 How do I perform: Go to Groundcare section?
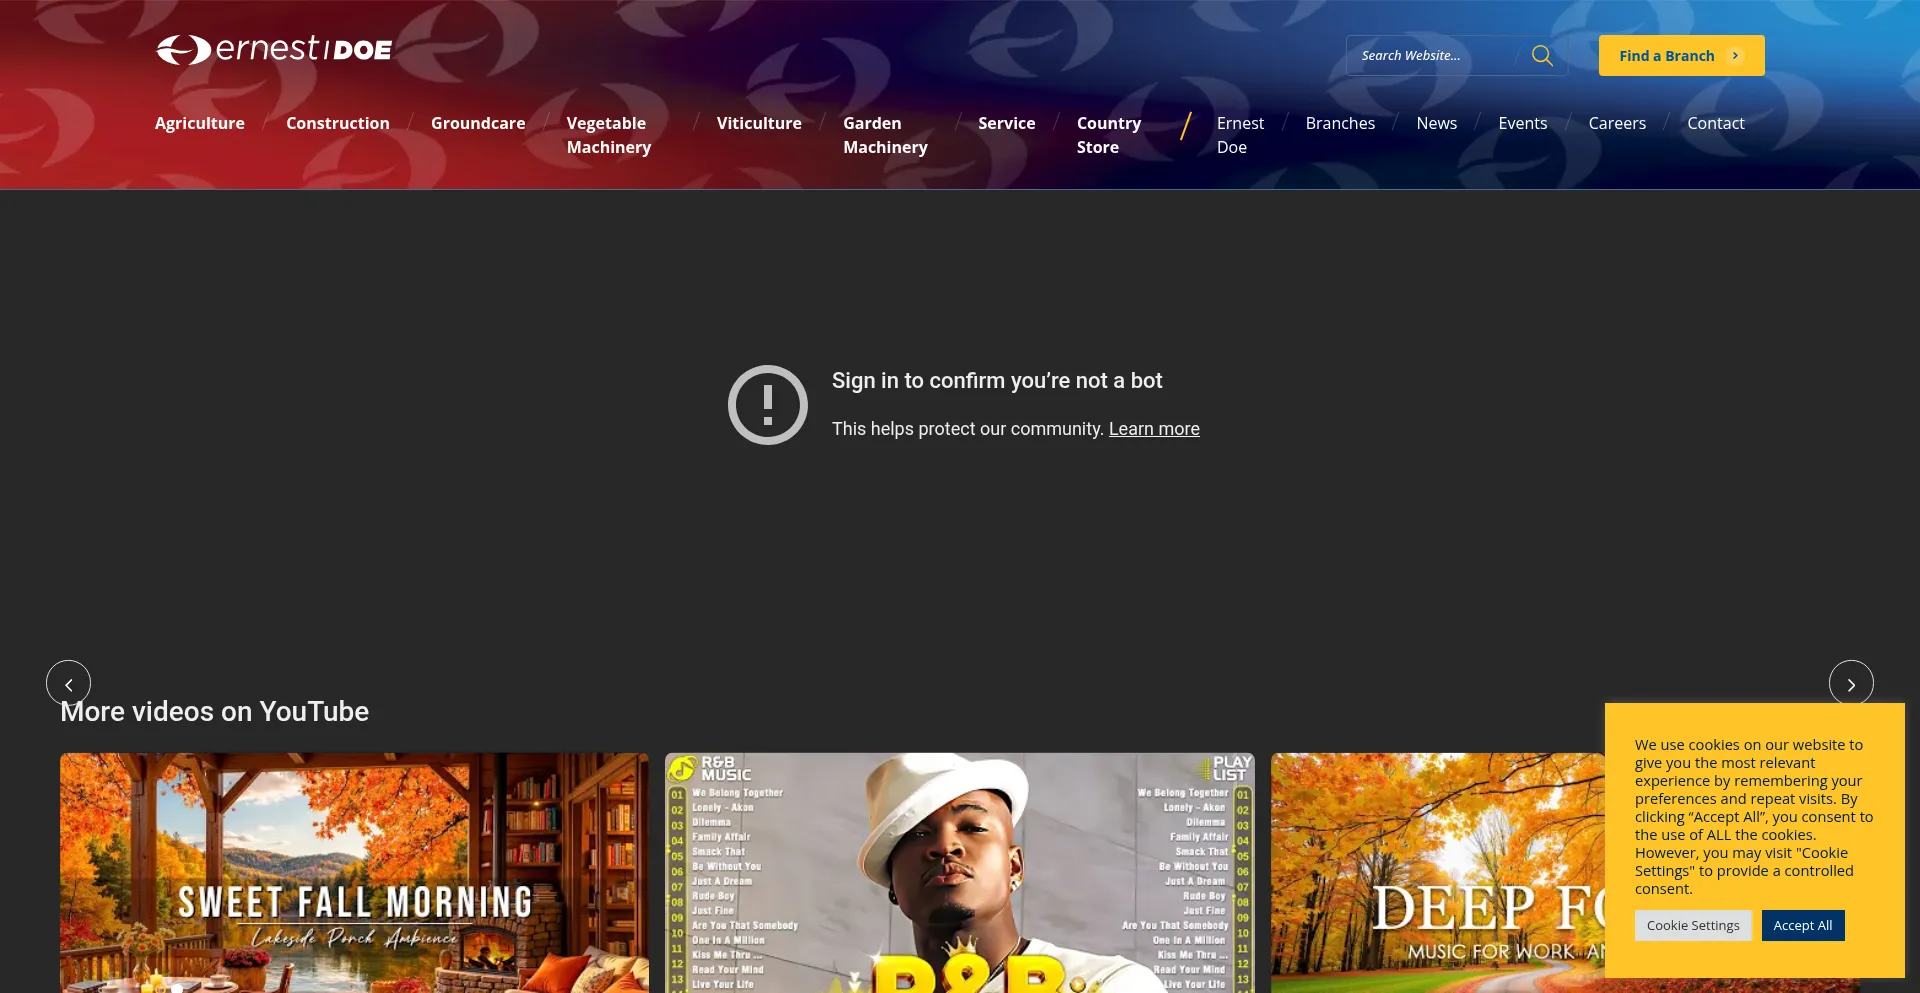coord(477,123)
